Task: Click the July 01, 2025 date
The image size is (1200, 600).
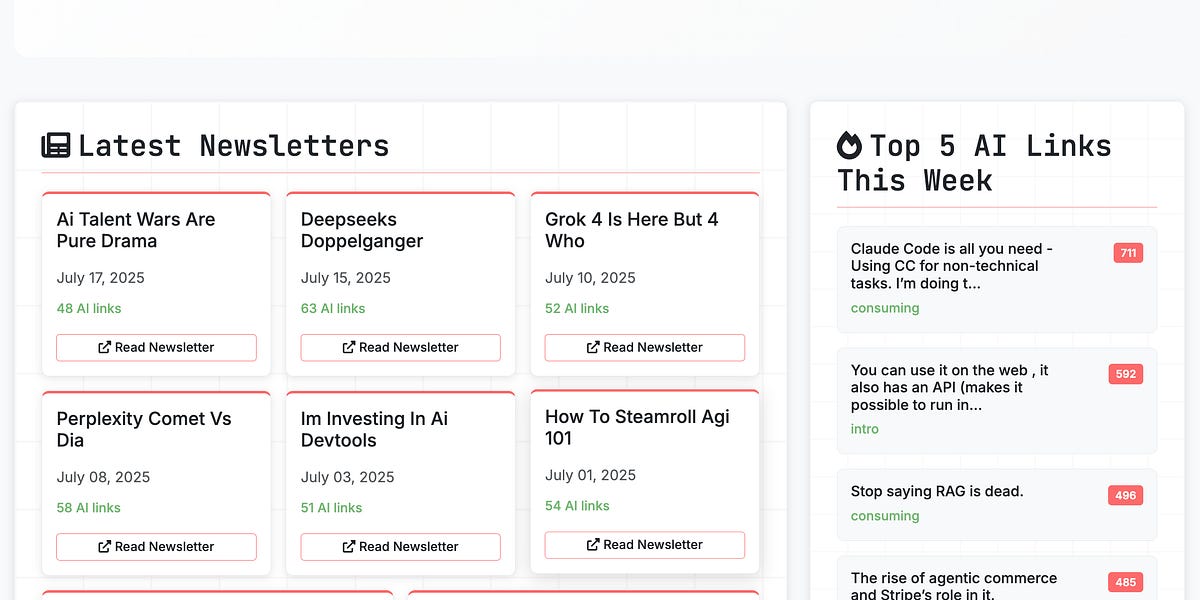Action: coord(590,475)
